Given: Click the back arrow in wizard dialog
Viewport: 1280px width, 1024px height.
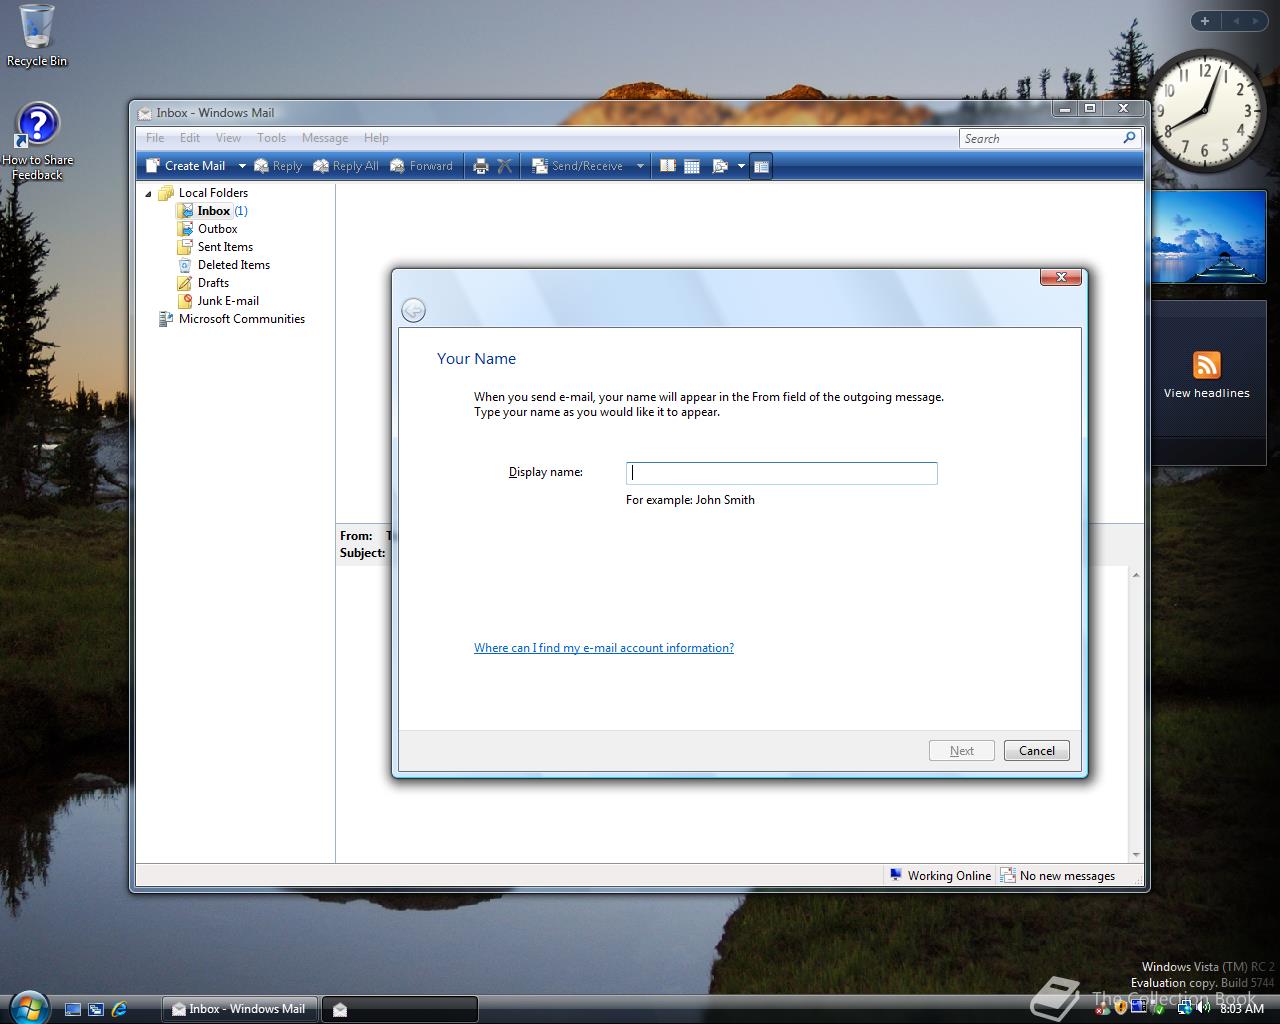Looking at the screenshot, I should tap(413, 310).
